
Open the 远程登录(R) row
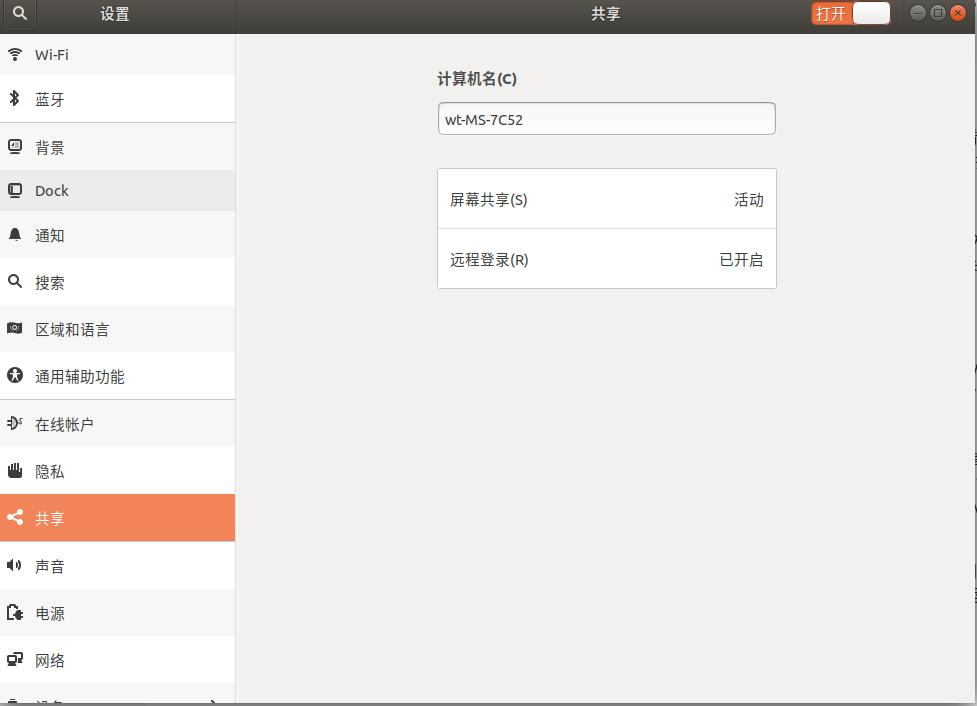click(607, 259)
